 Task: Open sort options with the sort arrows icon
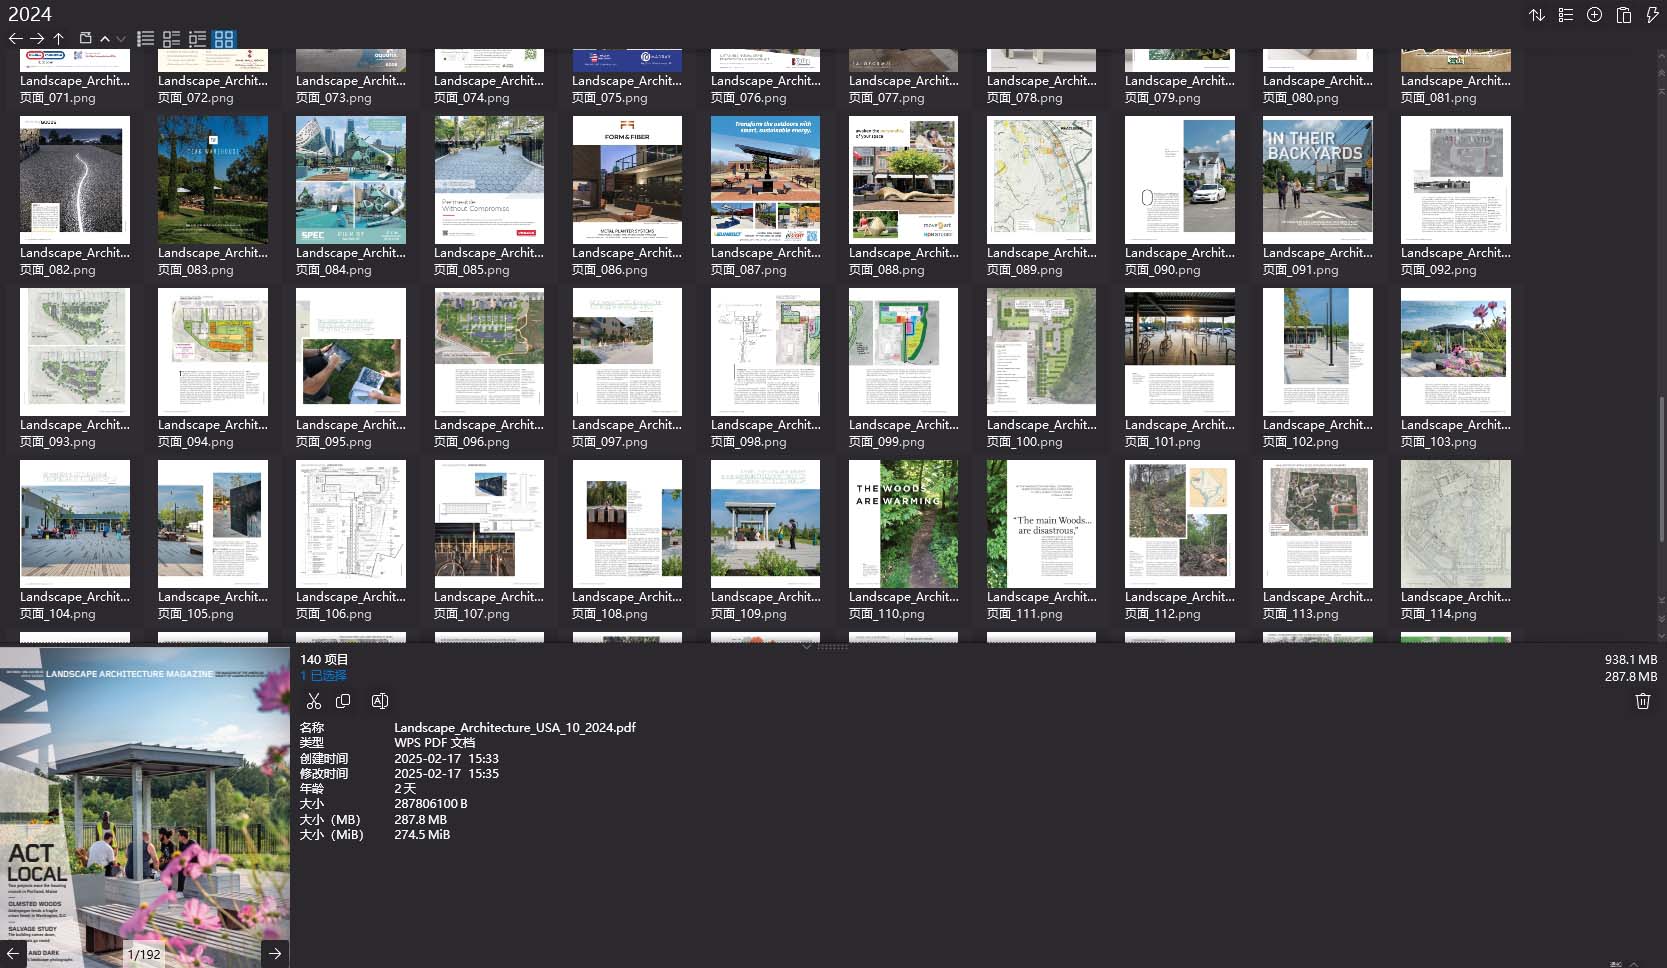(1537, 15)
